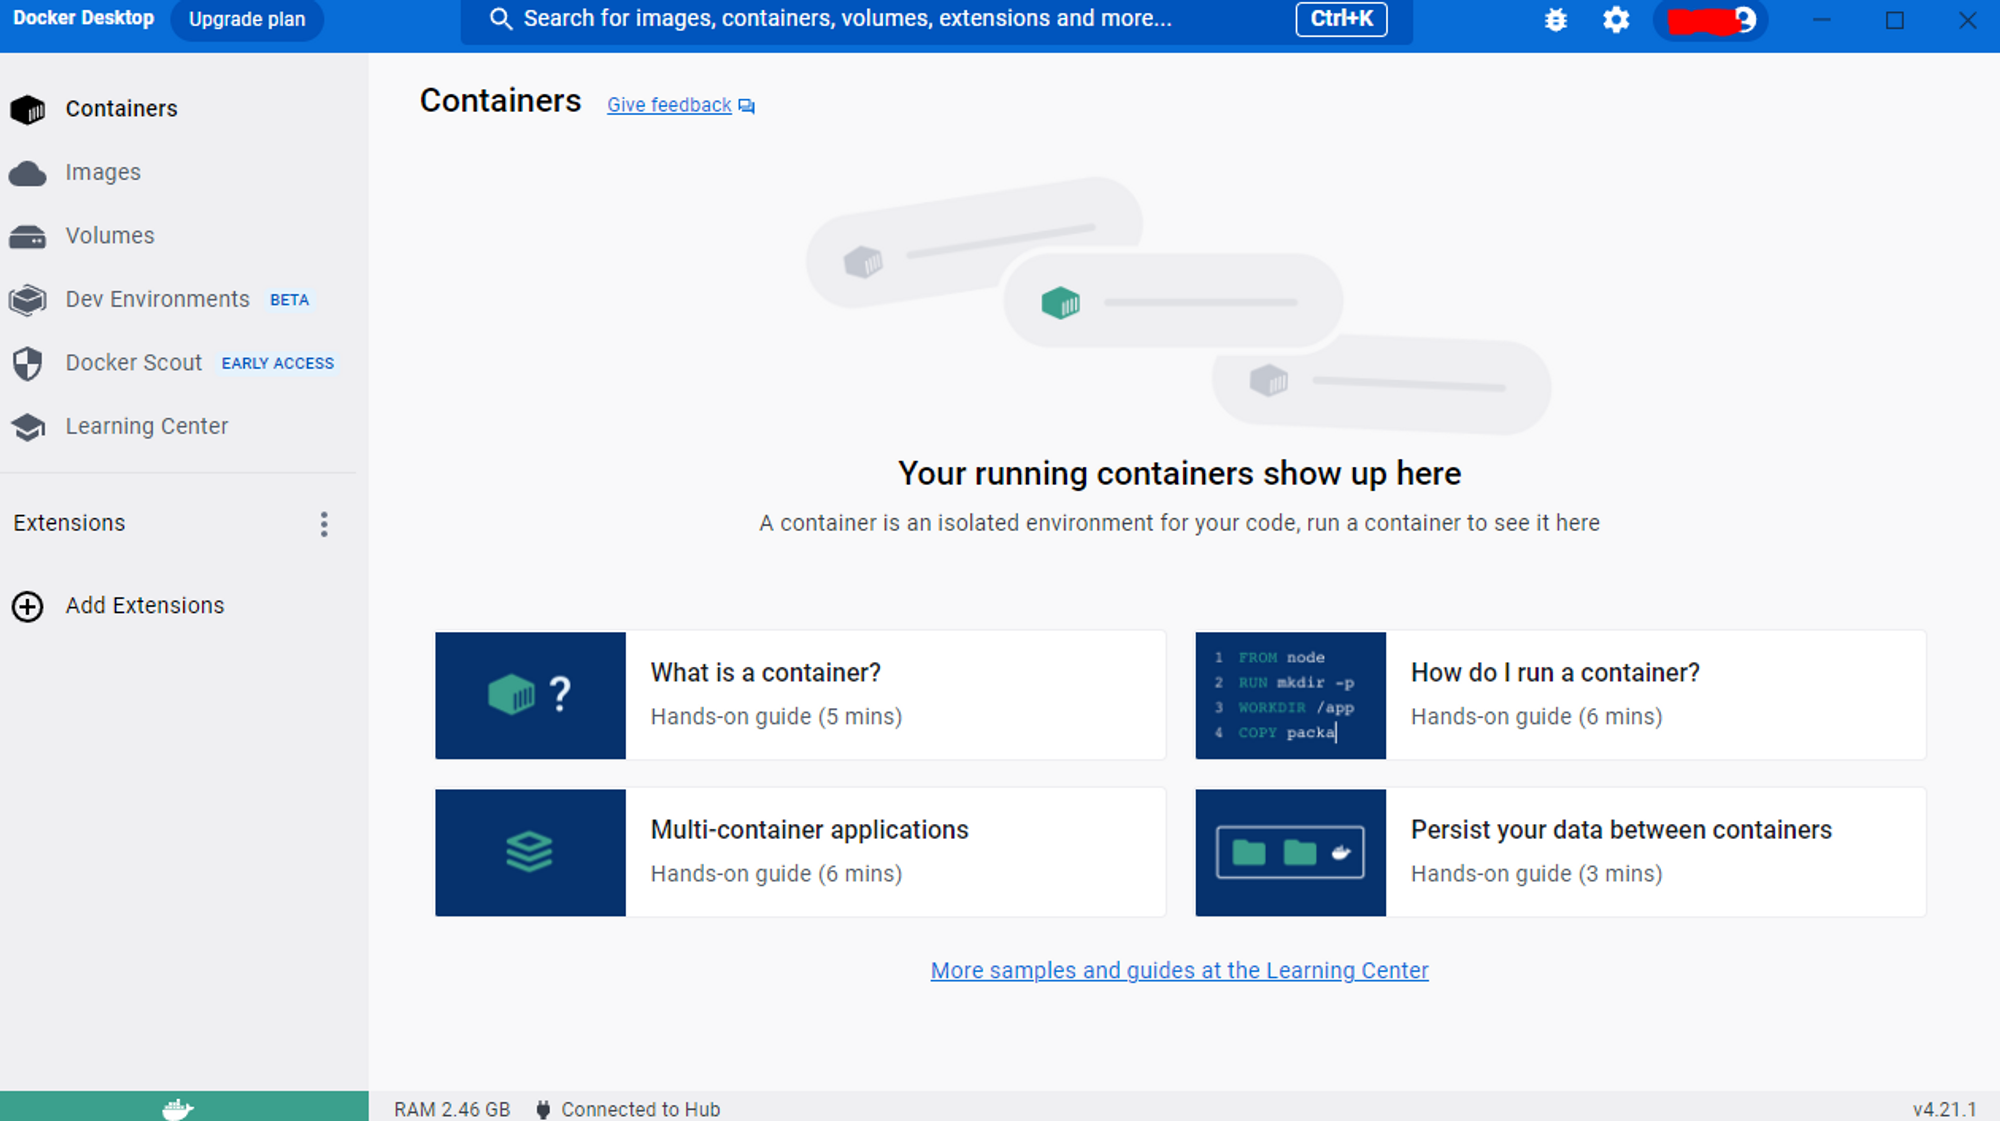
Task: Click the Add Extensions plus icon
Action: pos(28,606)
